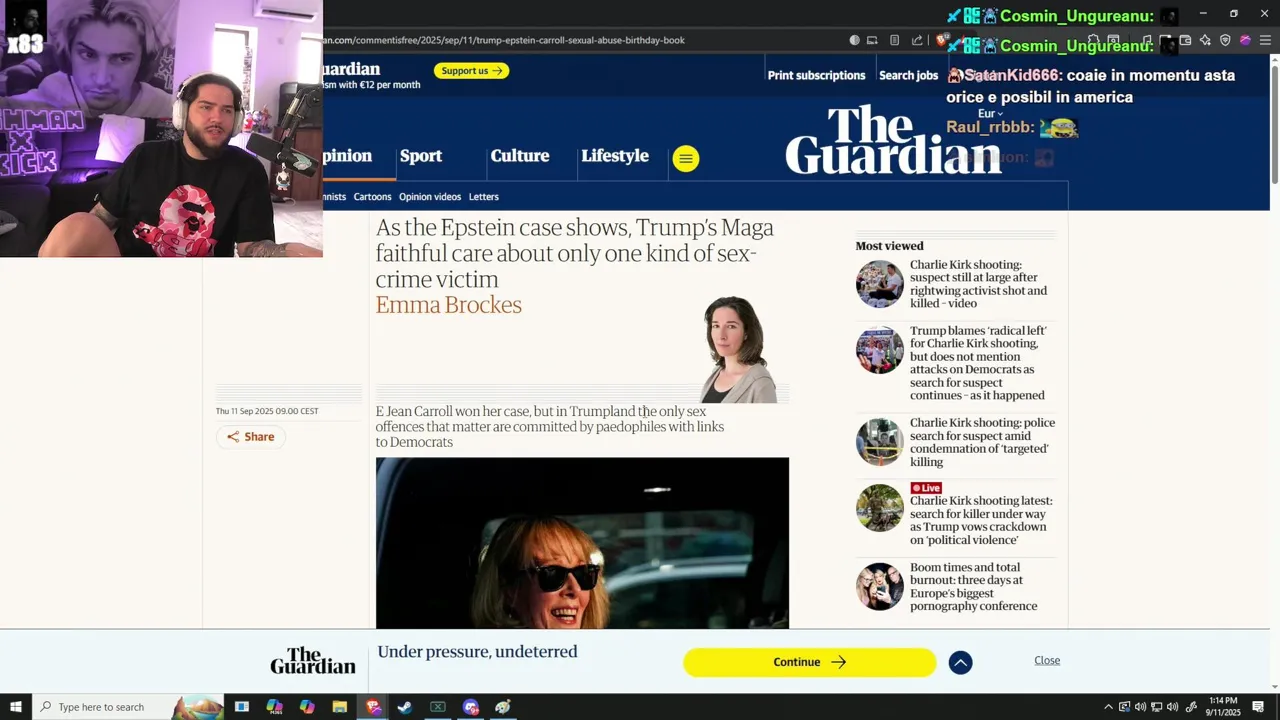Click the link-shaped tray icon
Viewport: 1280px width, 720px height.
(1191, 707)
